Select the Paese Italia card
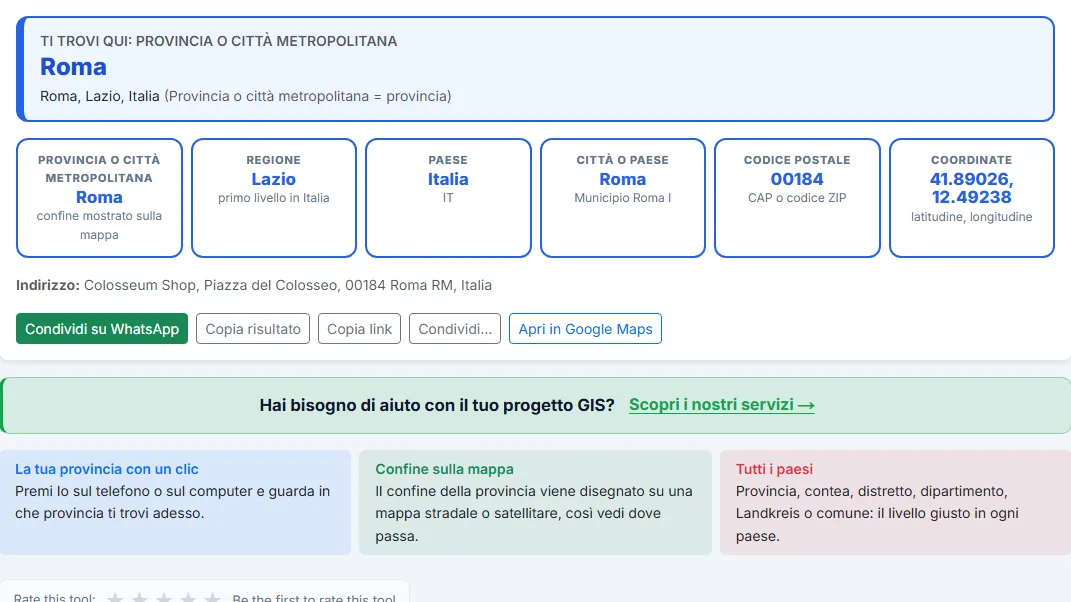 448,198
